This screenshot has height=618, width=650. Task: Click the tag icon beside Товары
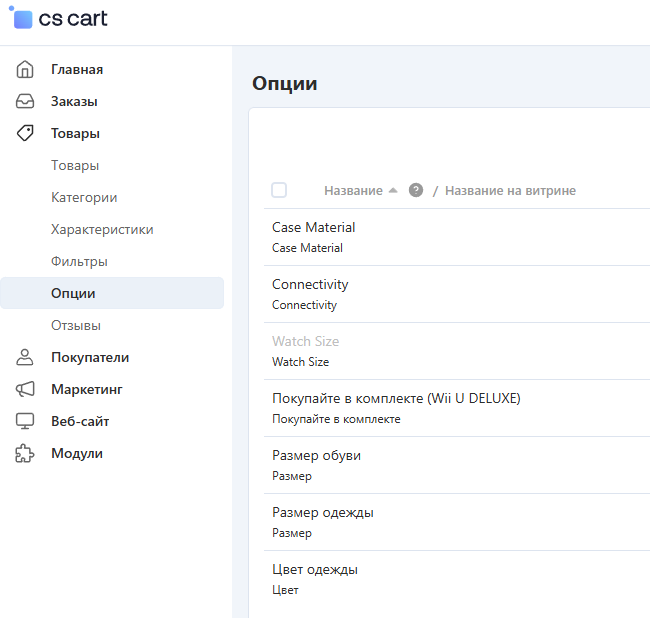pos(26,134)
